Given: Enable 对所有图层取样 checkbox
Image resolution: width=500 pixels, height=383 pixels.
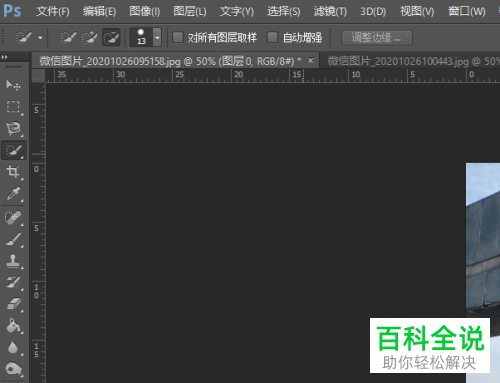Looking at the screenshot, I should click(x=178, y=37).
